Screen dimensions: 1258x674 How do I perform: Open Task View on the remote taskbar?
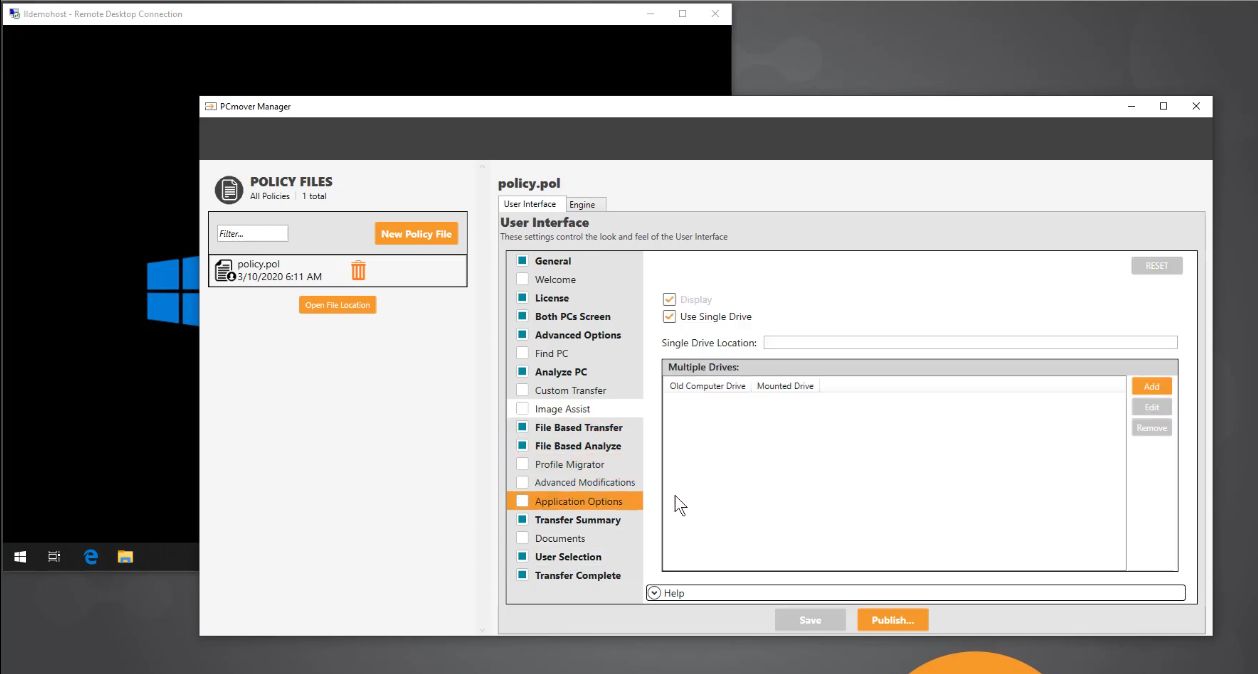point(54,557)
